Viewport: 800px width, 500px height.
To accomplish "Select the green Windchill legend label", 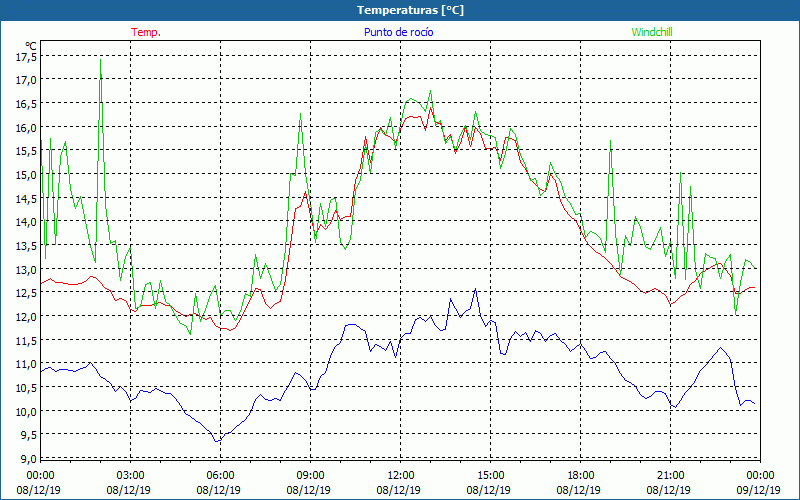I will 652,32.
